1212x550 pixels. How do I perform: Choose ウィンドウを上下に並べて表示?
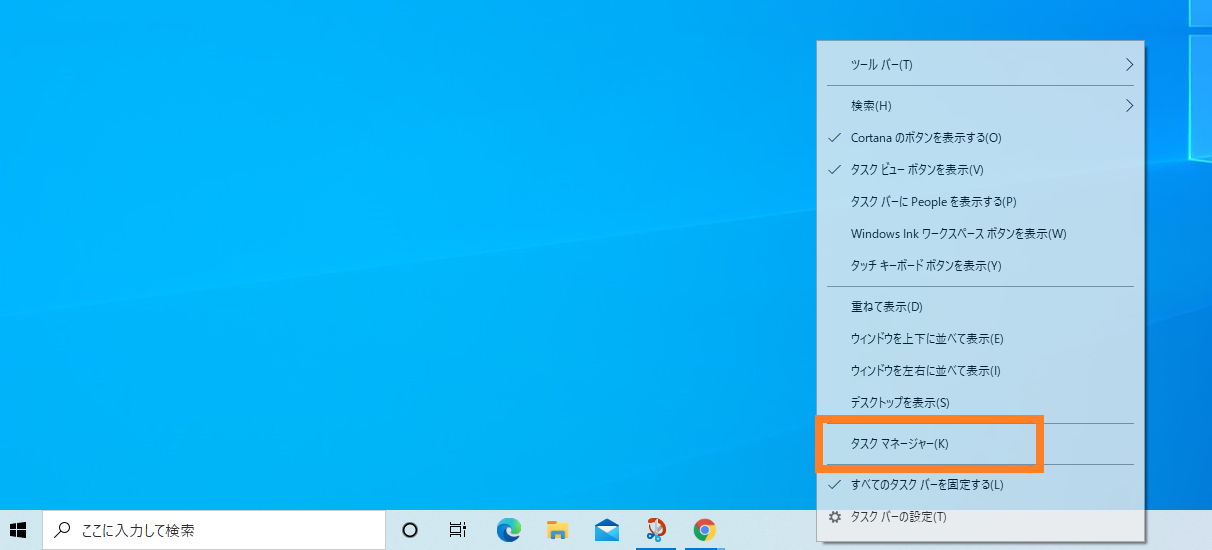click(980, 338)
